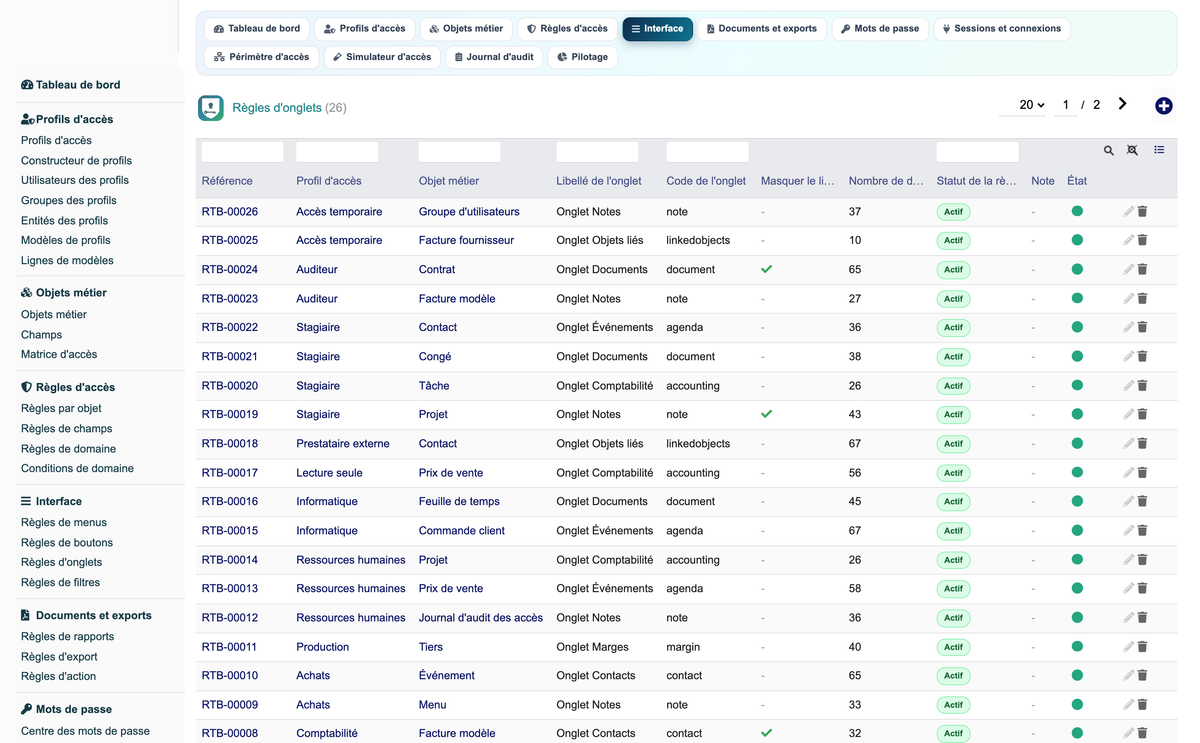
Task: Click the Actif status badge for RTB-00012
Action: coord(953,618)
